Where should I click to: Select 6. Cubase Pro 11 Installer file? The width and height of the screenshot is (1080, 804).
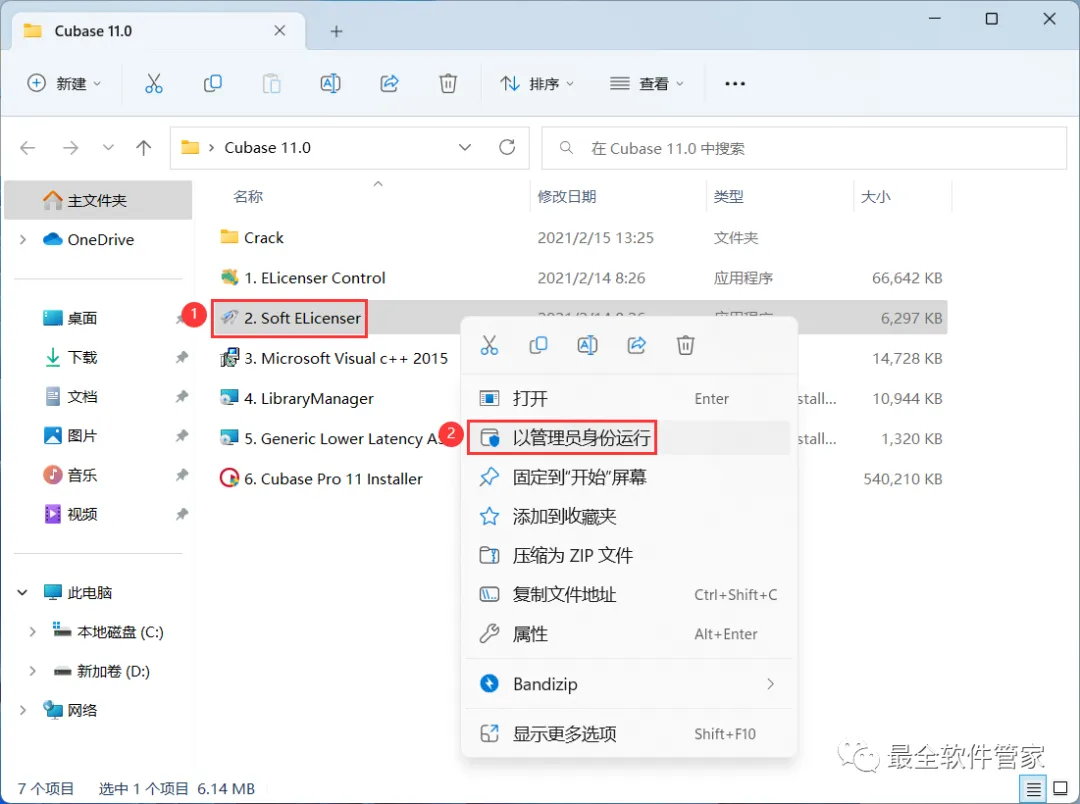click(x=321, y=479)
